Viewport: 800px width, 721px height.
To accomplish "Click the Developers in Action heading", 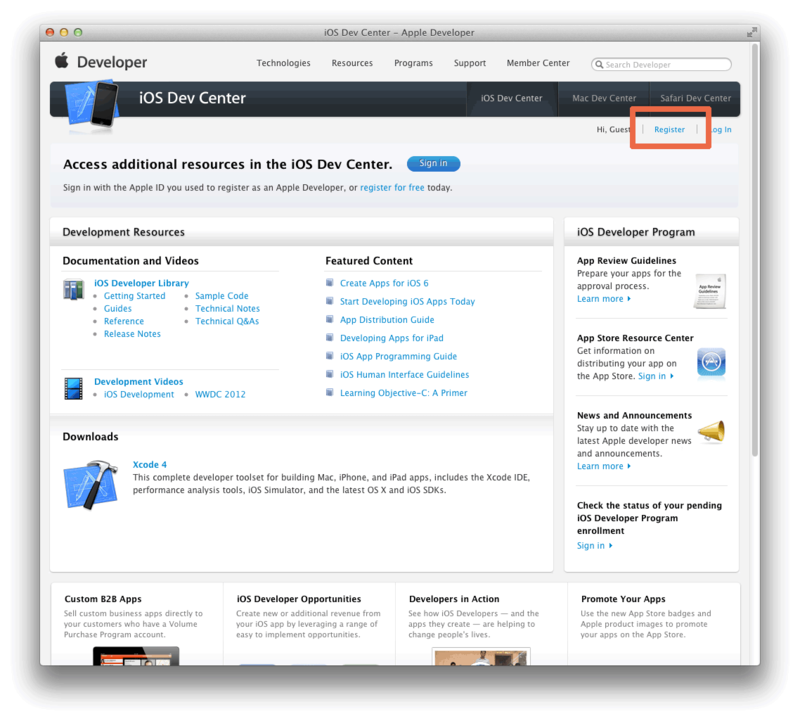I will pyautogui.click(x=454, y=599).
